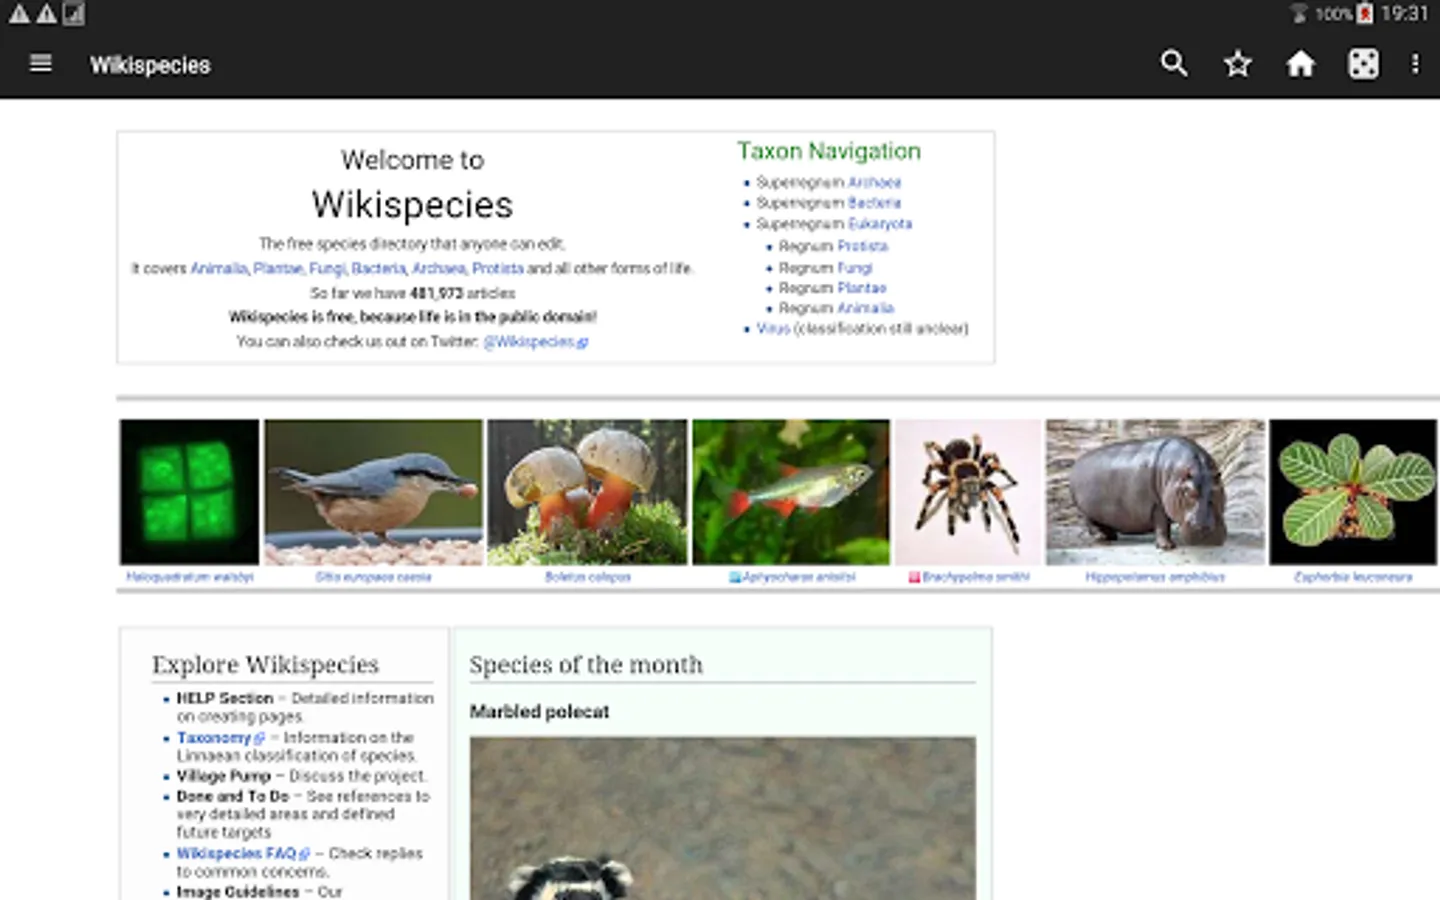The height and width of the screenshot is (900, 1440).
Task: Visit the Village Pump link
Action: 224,776
